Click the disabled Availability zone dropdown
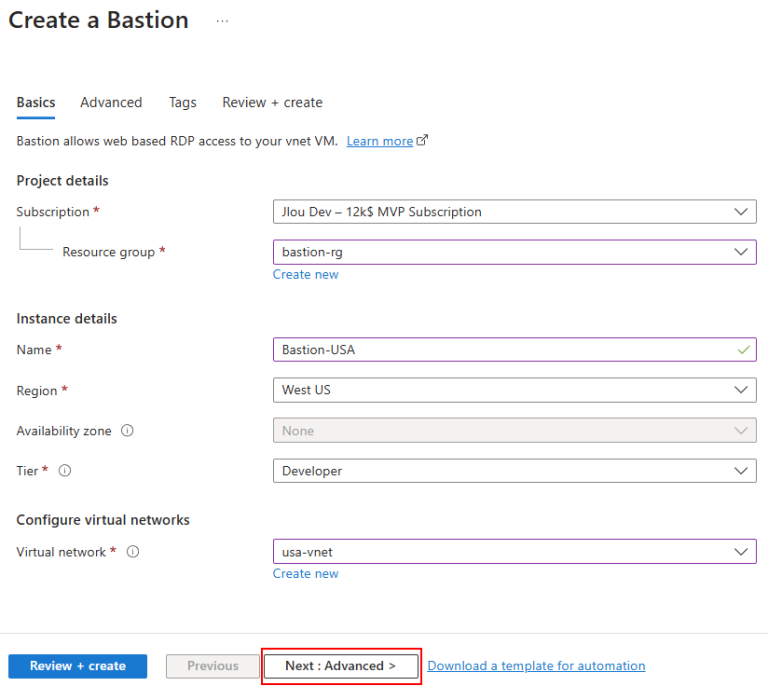Screen dimensions: 768x686 (514, 431)
